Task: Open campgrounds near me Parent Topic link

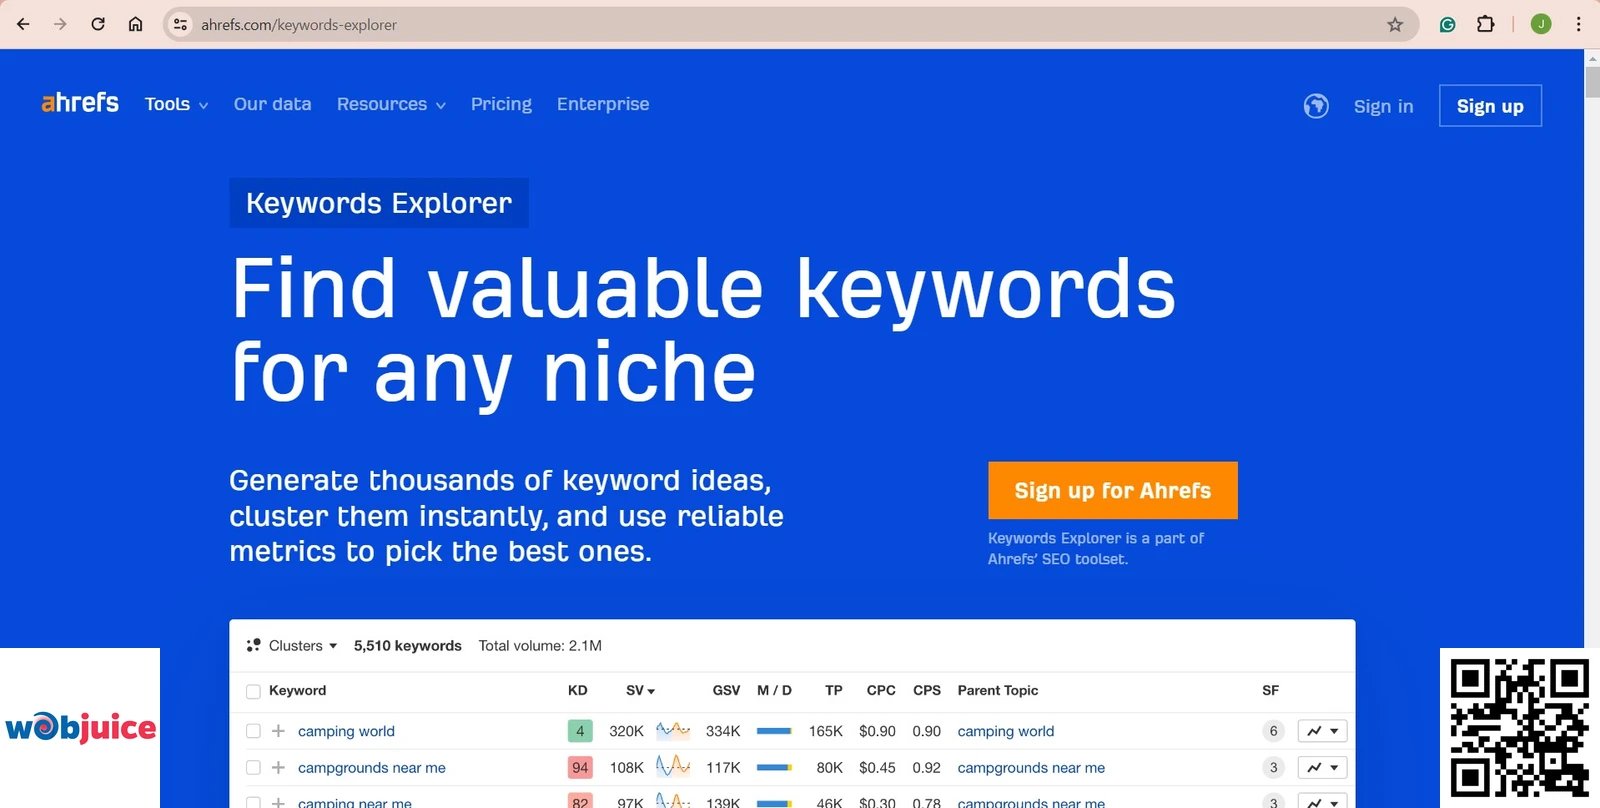Action: [1031, 768]
